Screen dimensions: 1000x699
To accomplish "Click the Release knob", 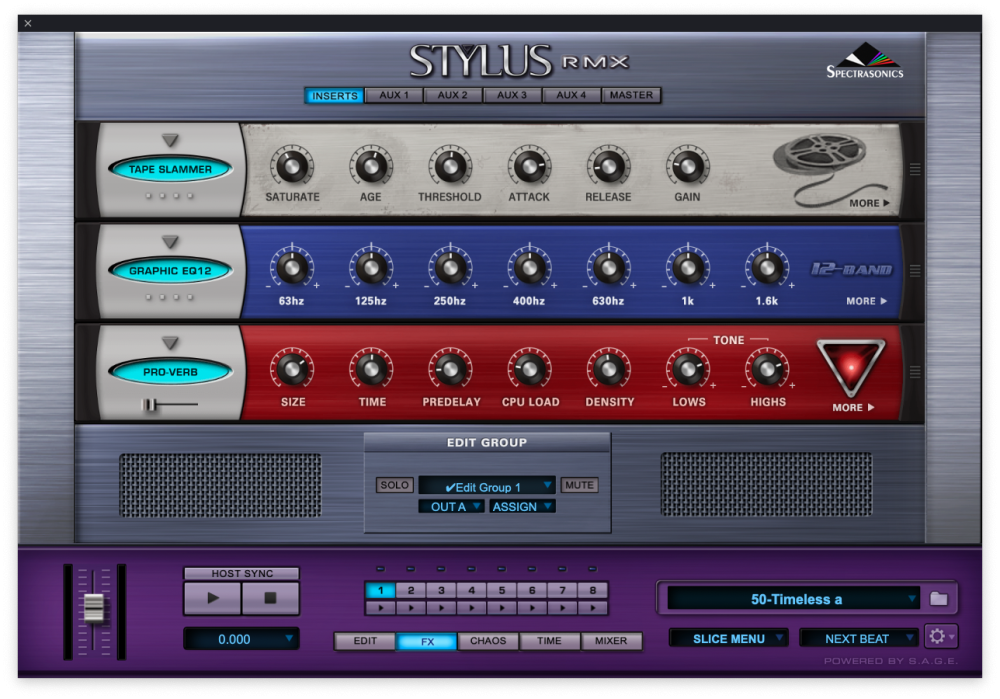I will point(608,166).
